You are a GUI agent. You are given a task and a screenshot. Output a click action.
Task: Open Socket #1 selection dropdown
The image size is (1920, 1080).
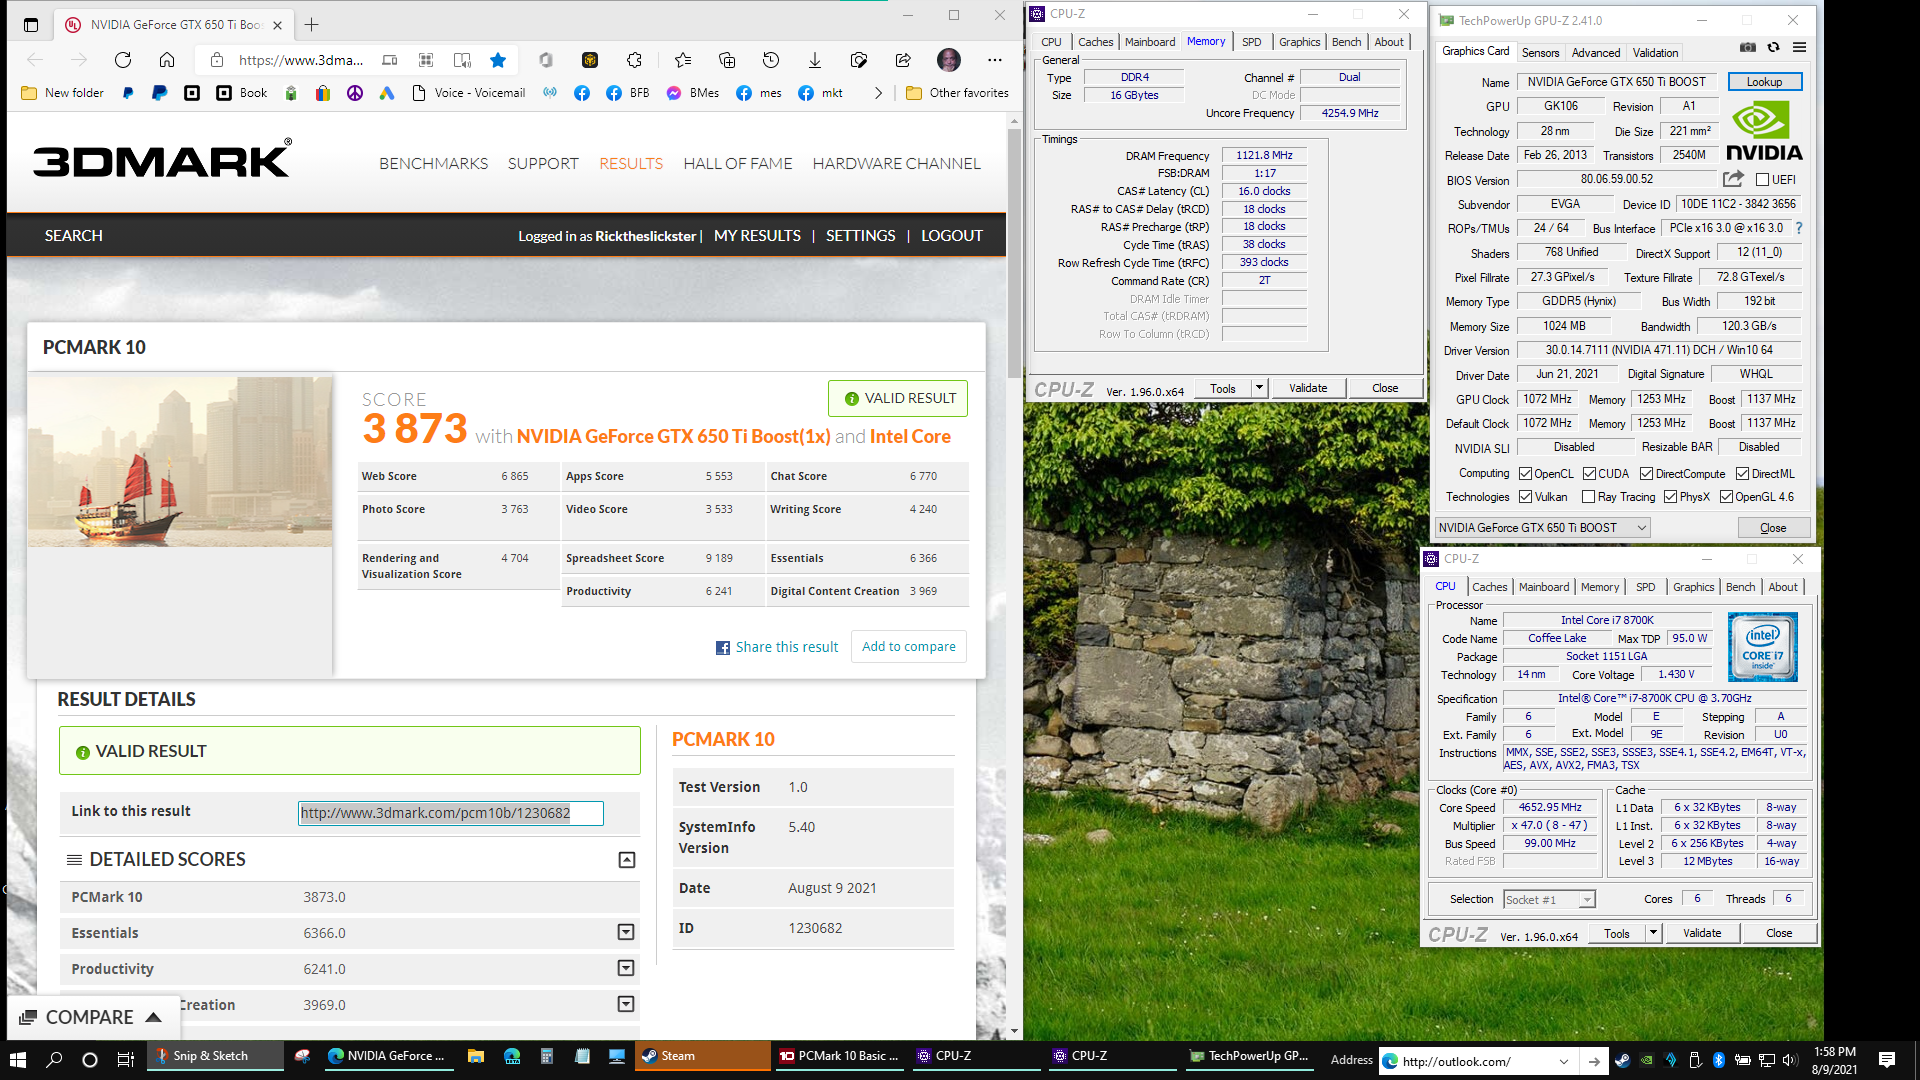click(1549, 899)
